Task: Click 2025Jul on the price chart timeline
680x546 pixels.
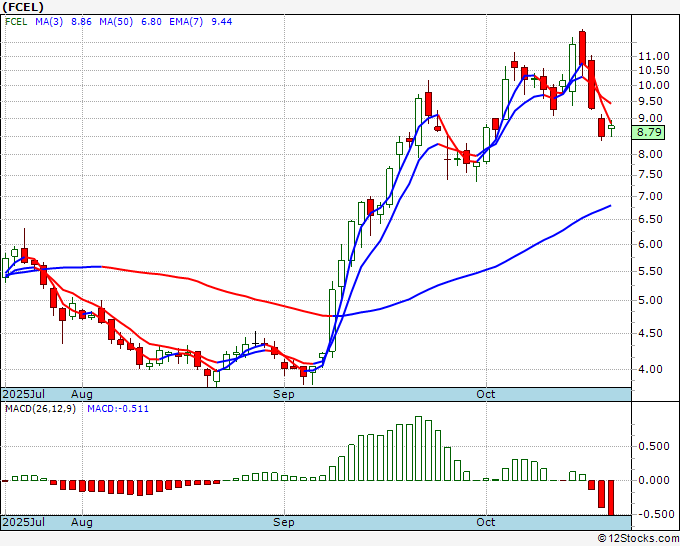Action: point(22,394)
